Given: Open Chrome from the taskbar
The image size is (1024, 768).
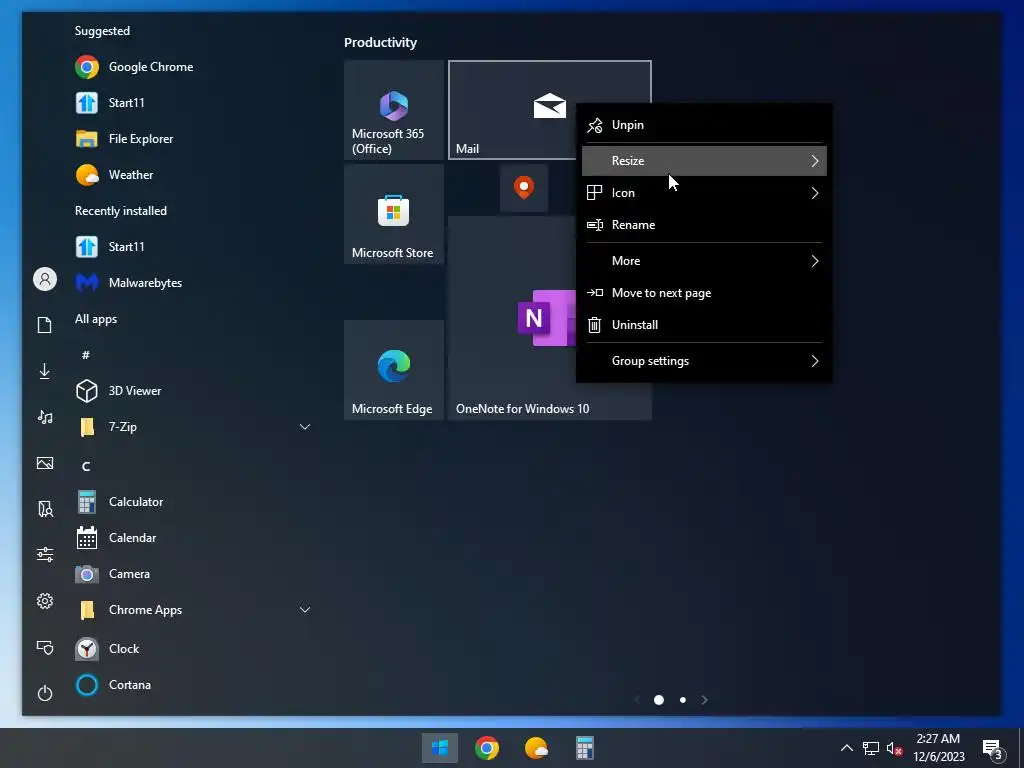Looking at the screenshot, I should 487,748.
